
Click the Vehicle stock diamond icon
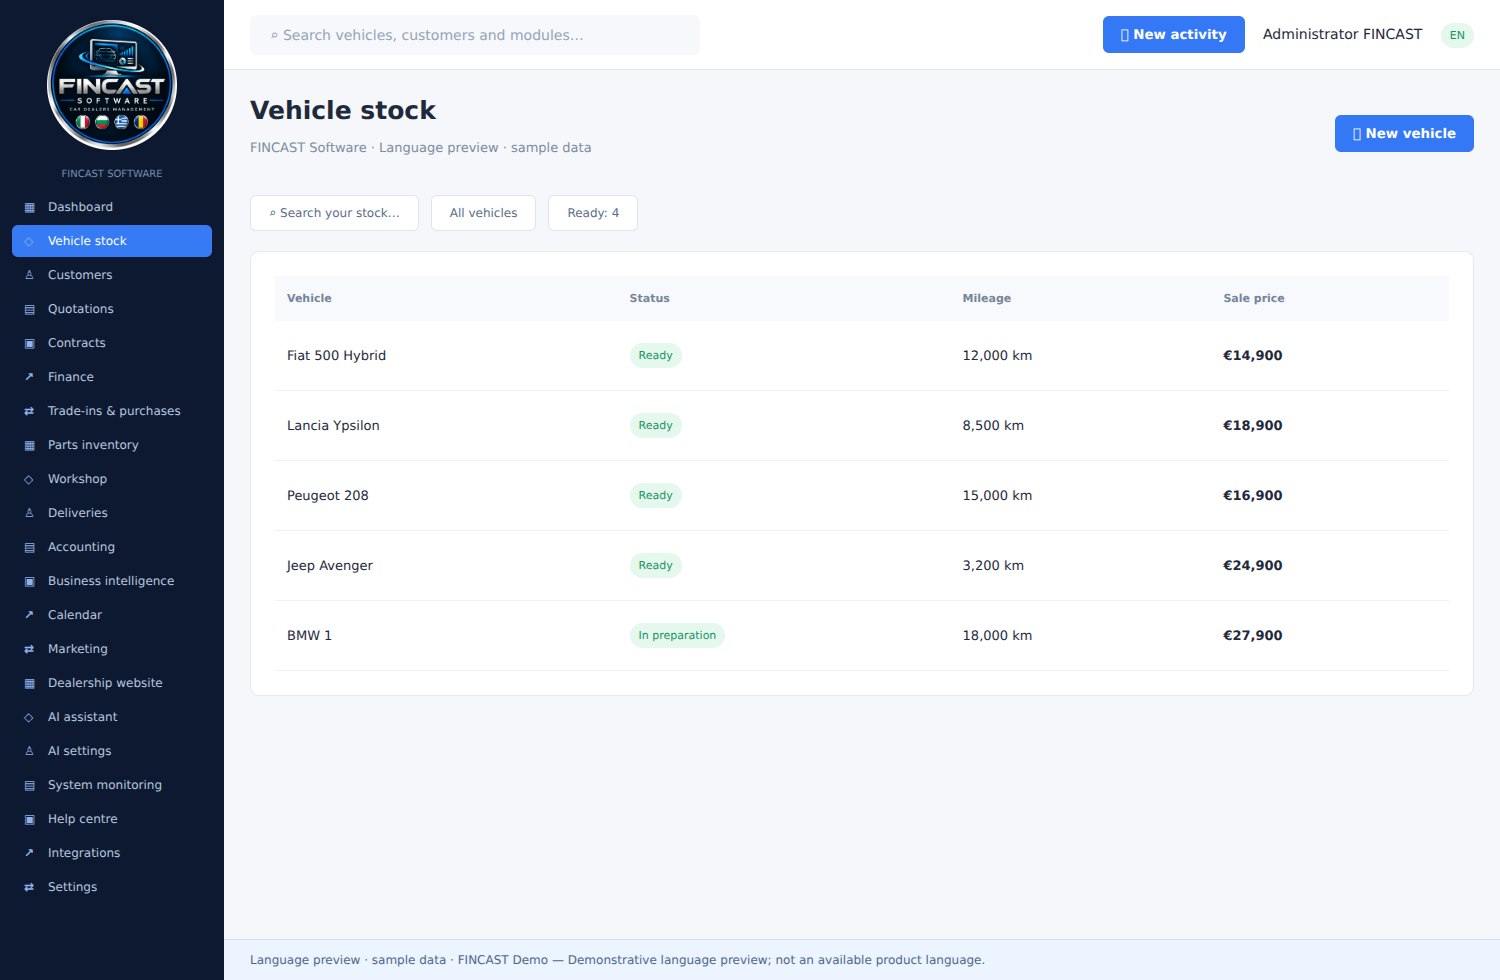[29, 241]
